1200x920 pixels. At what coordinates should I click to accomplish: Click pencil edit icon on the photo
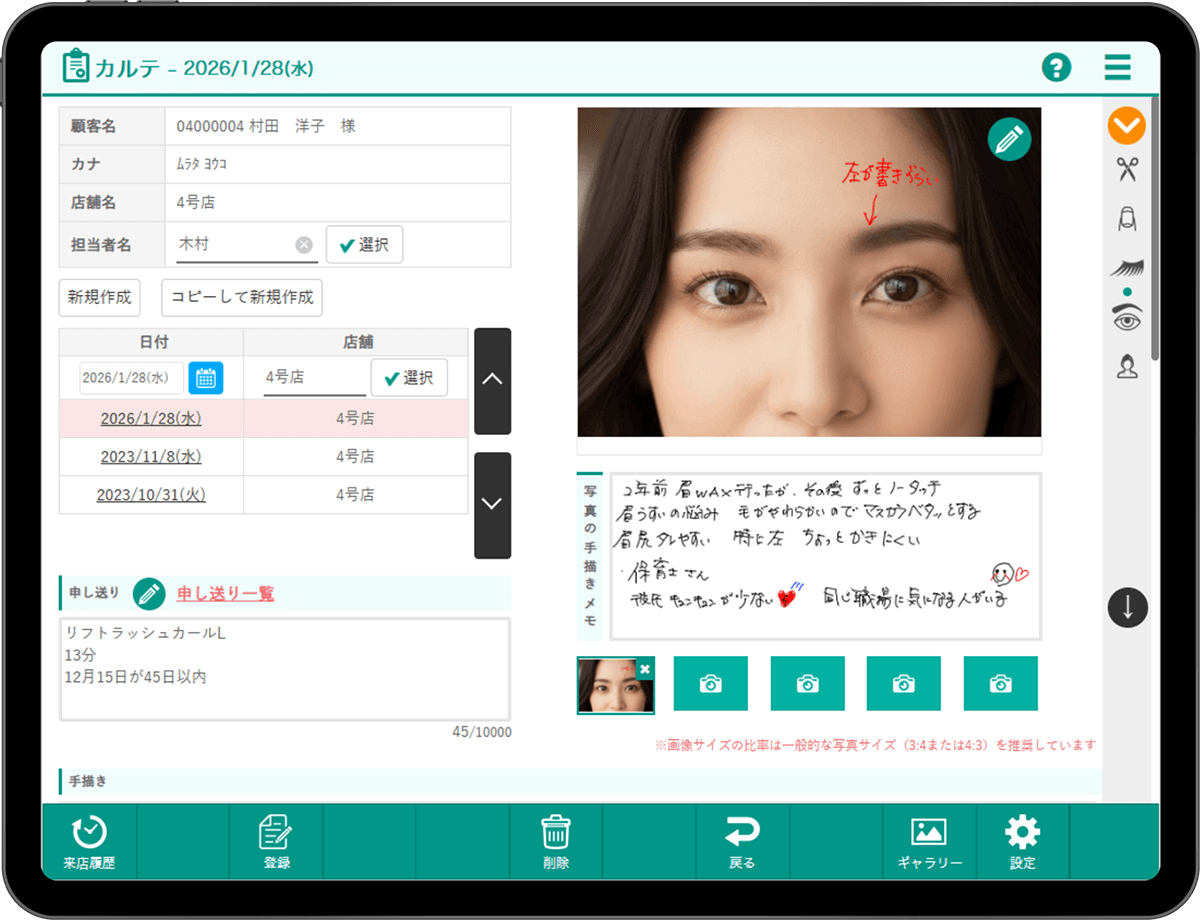point(1009,139)
